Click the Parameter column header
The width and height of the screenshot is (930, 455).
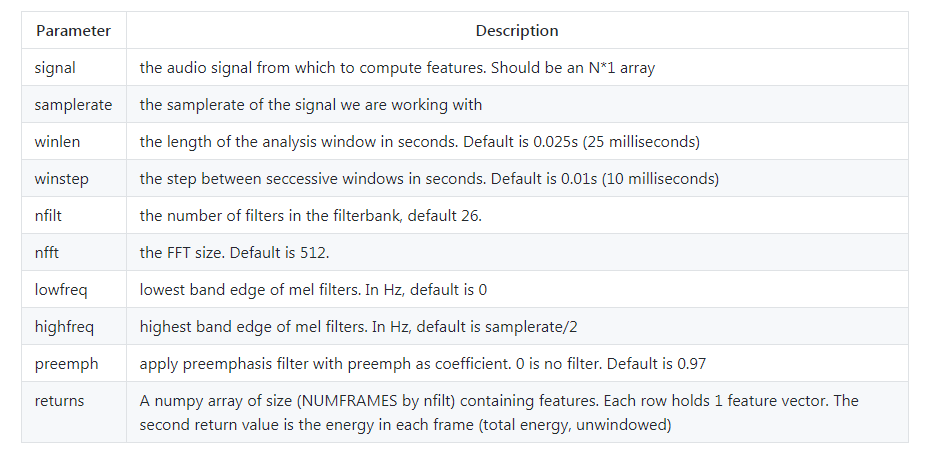[x=74, y=31]
